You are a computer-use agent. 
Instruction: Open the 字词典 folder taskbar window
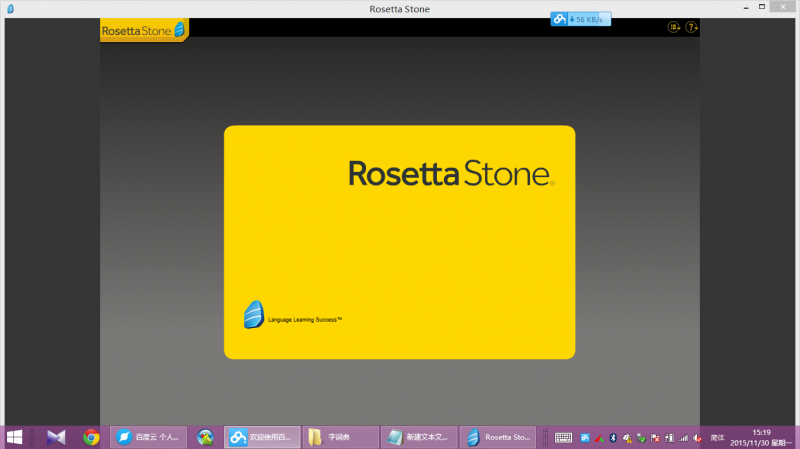pyautogui.click(x=341, y=437)
